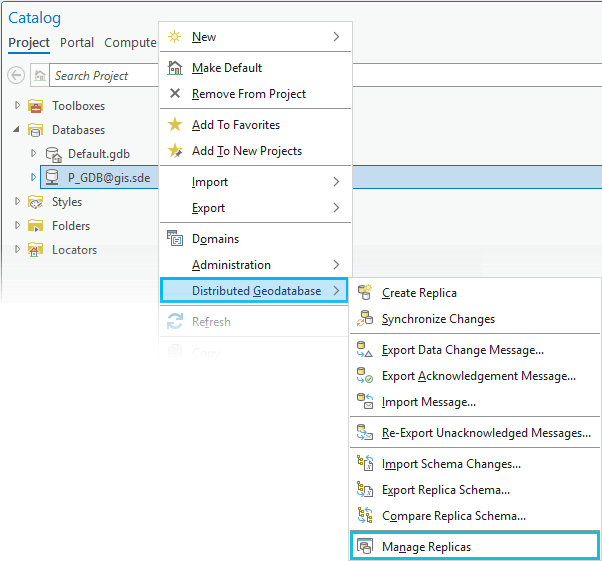This screenshot has width=602, height=561.
Task: Choose Synchronize Changes in submenu
Action: (475, 319)
